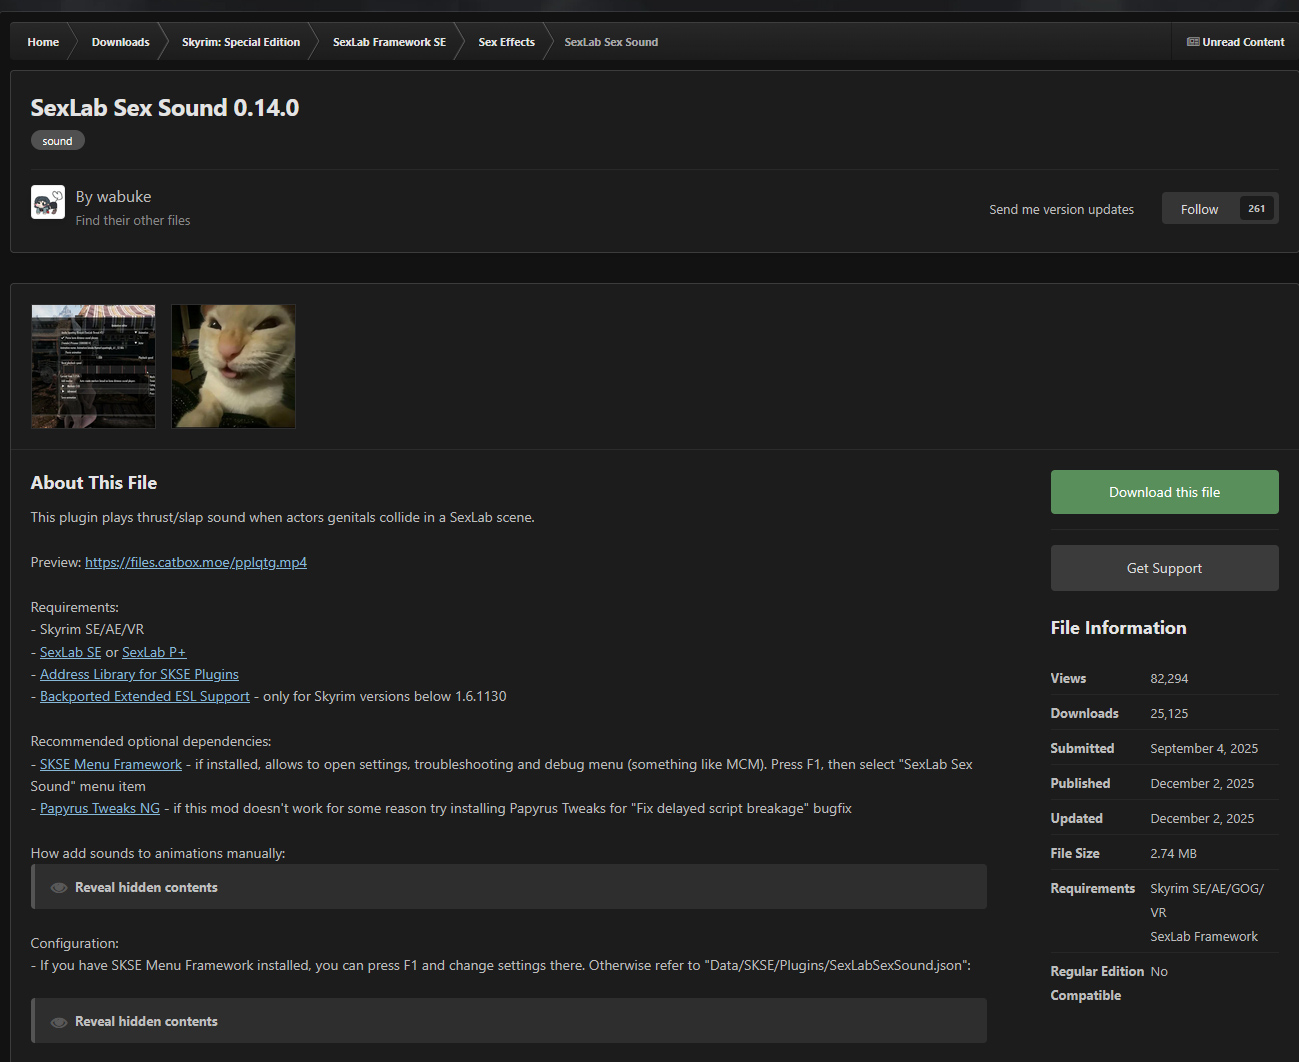This screenshot has width=1299, height=1062.
Task: Click the eye icon beside 'How add sounds' spoiler
Action: pos(59,888)
